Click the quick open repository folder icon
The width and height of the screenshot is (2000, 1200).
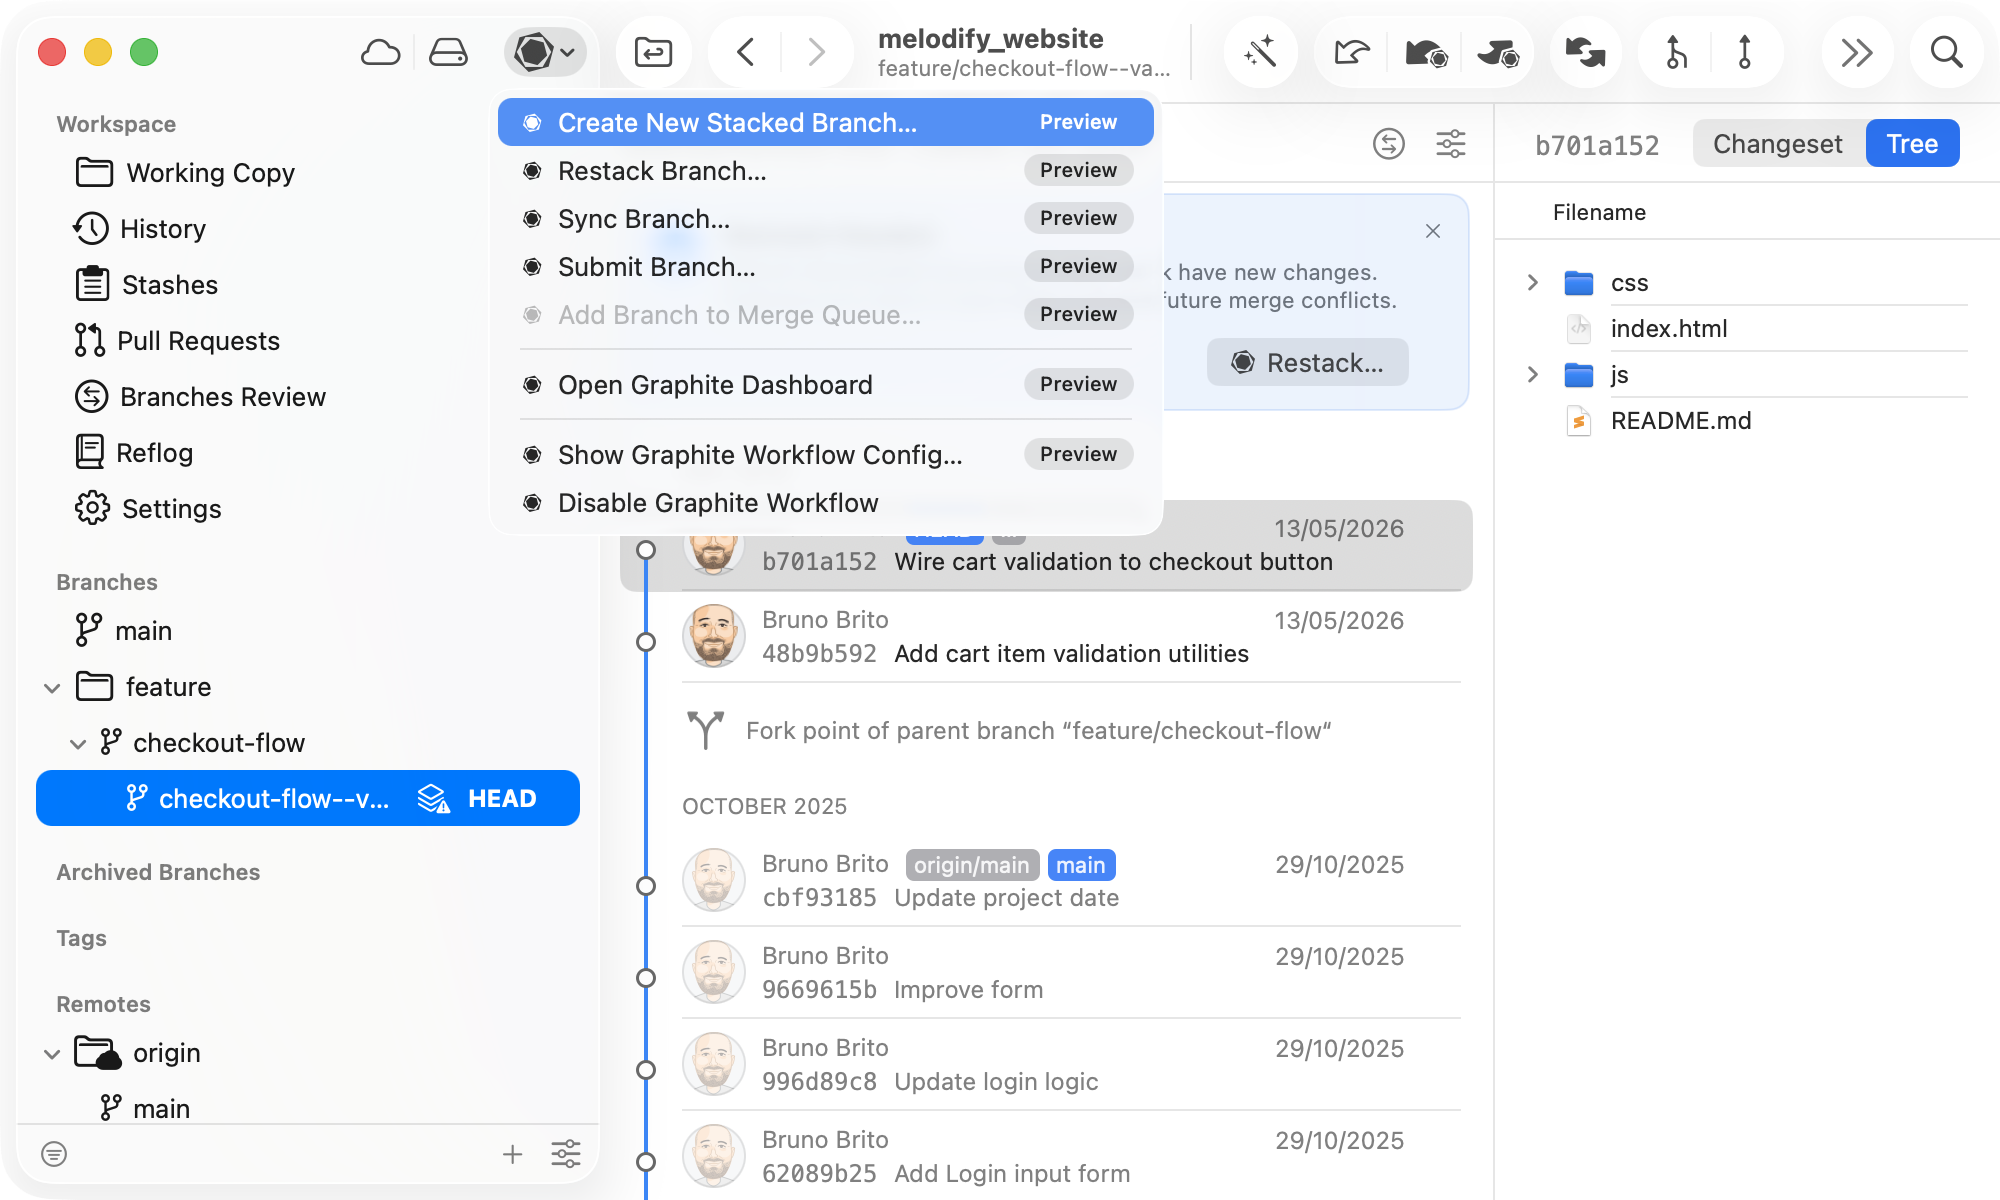[653, 52]
